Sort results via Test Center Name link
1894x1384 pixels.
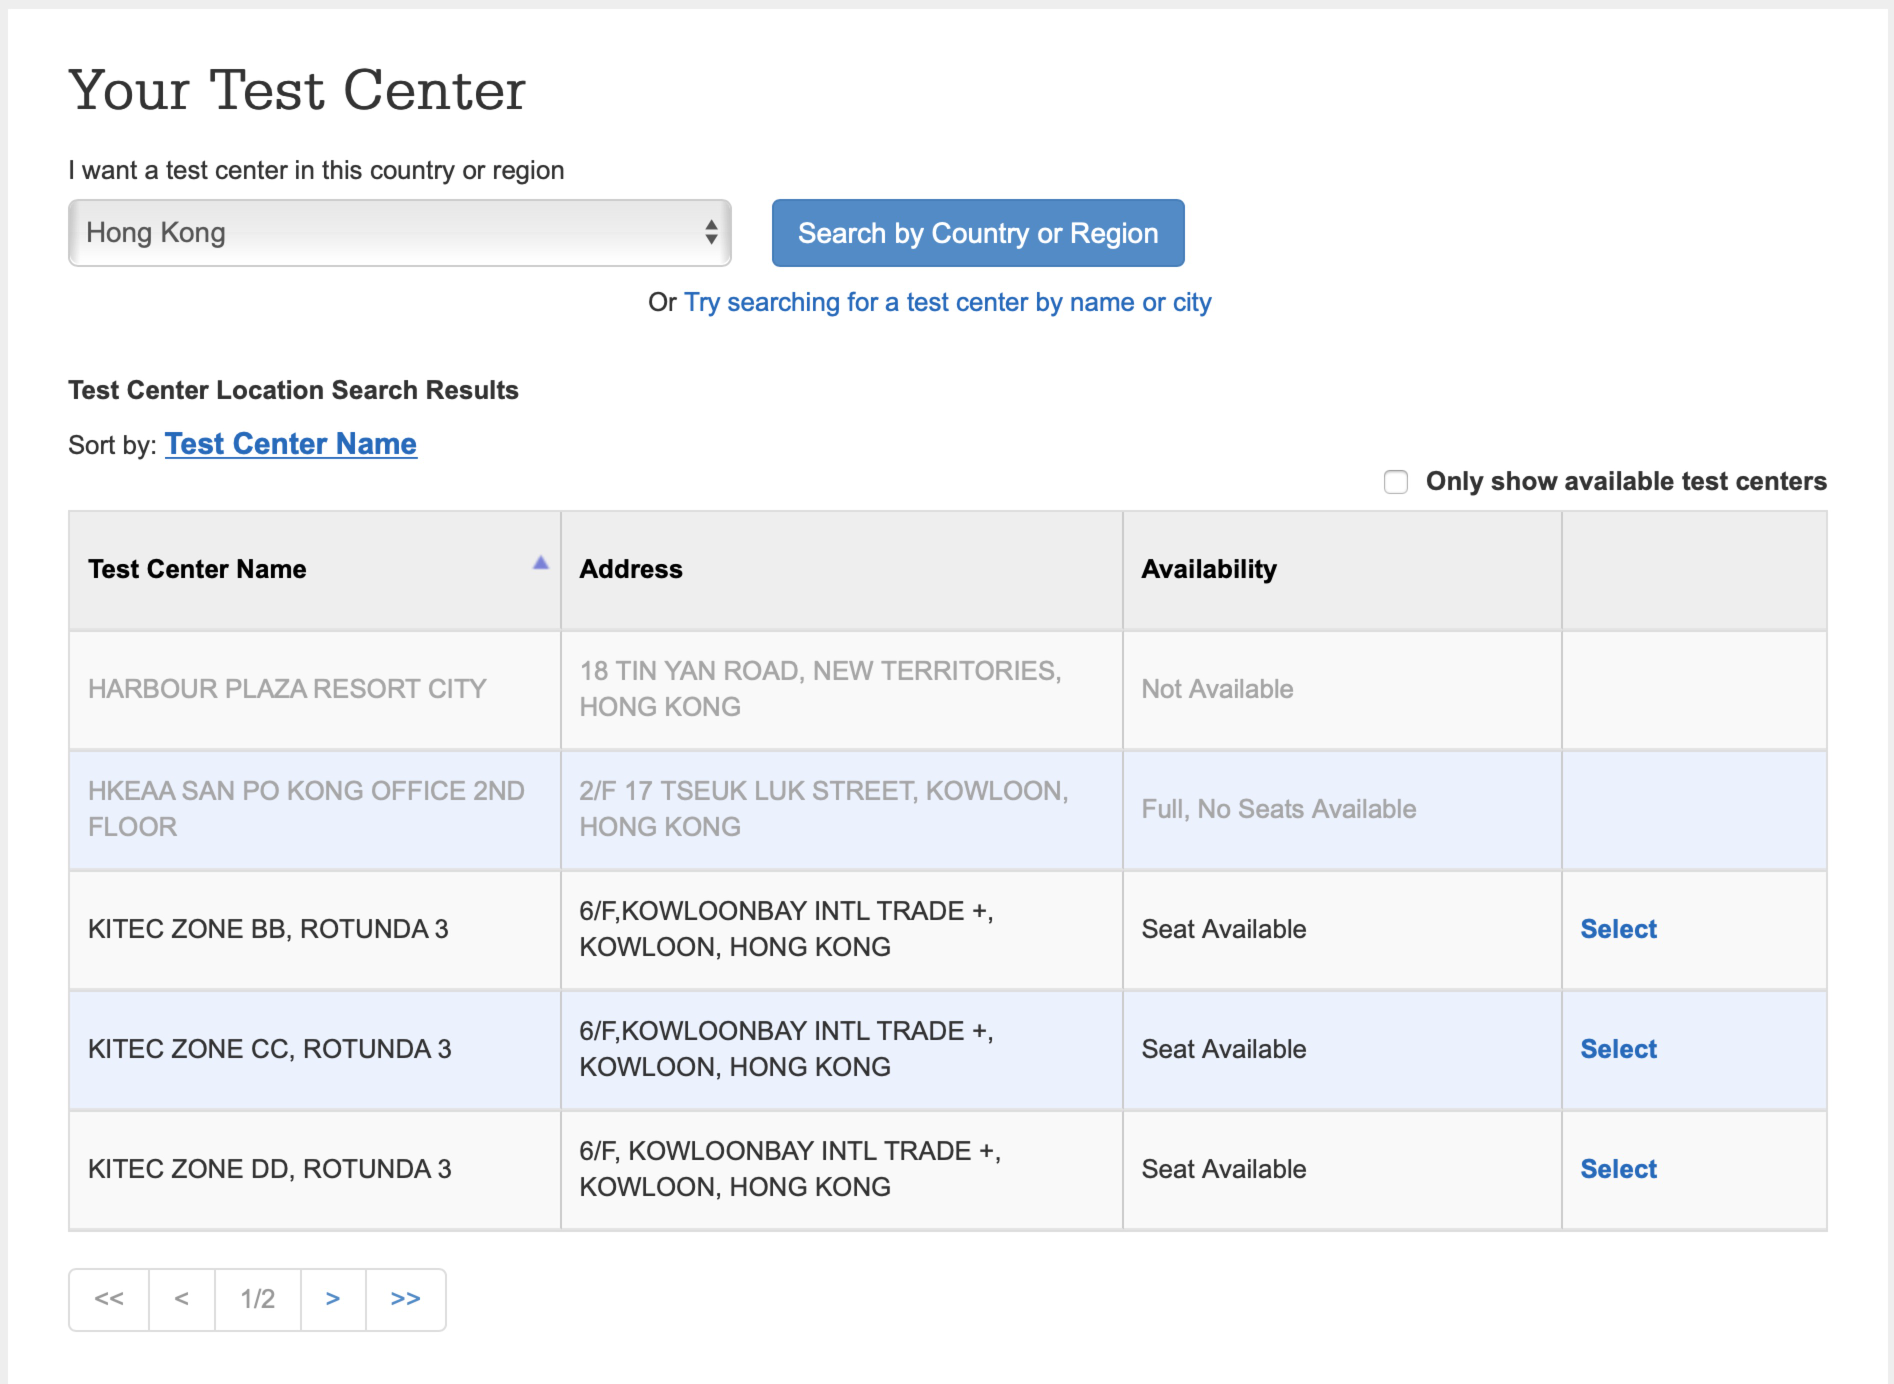click(x=290, y=444)
